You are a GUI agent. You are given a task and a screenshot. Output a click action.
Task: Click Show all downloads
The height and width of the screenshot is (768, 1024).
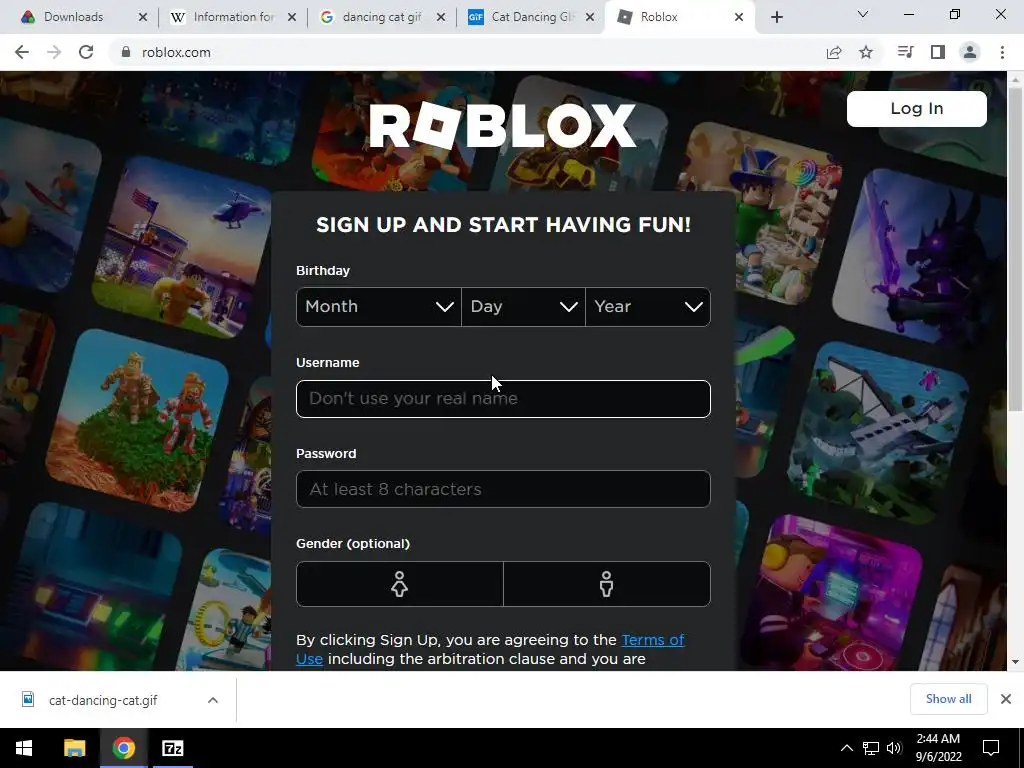click(948, 699)
